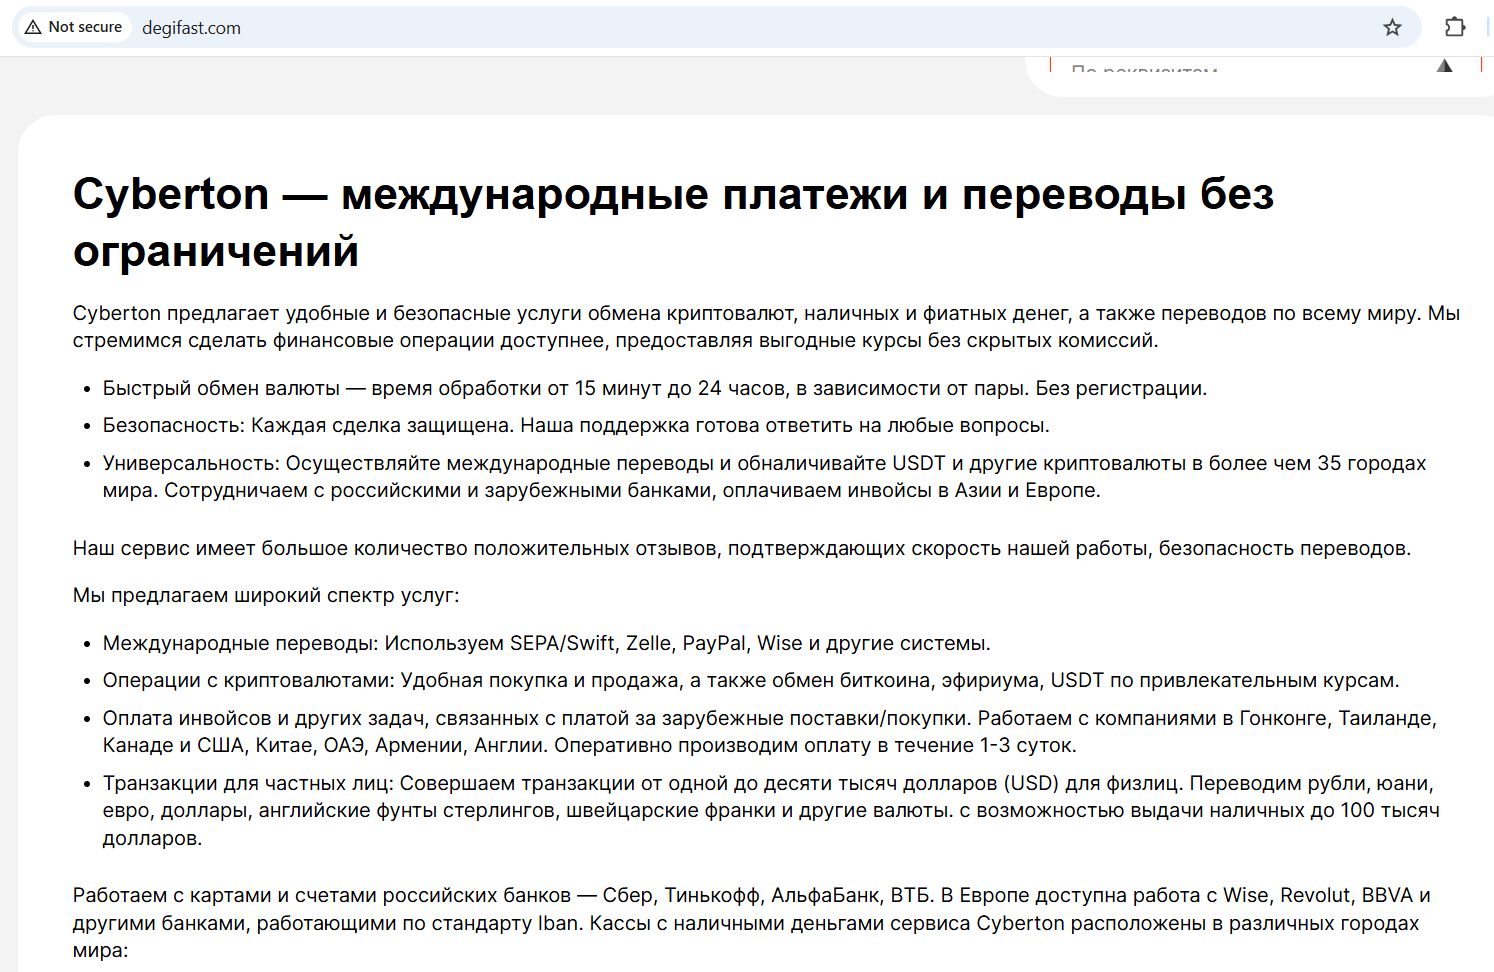This screenshot has width=1494, height=972.
Task: Click the "Not secure" site info chip
Action: point(74,27)
